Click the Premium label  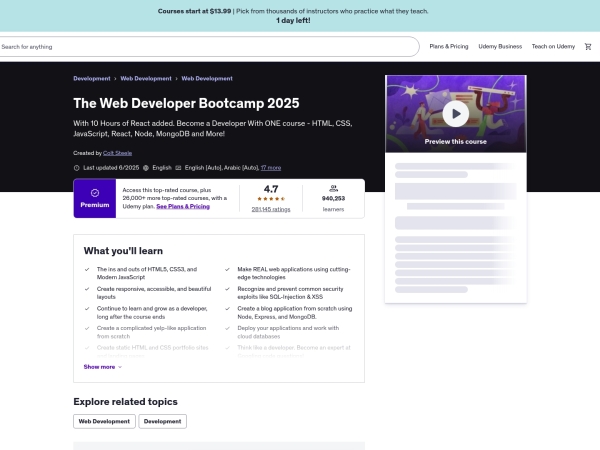95,205
